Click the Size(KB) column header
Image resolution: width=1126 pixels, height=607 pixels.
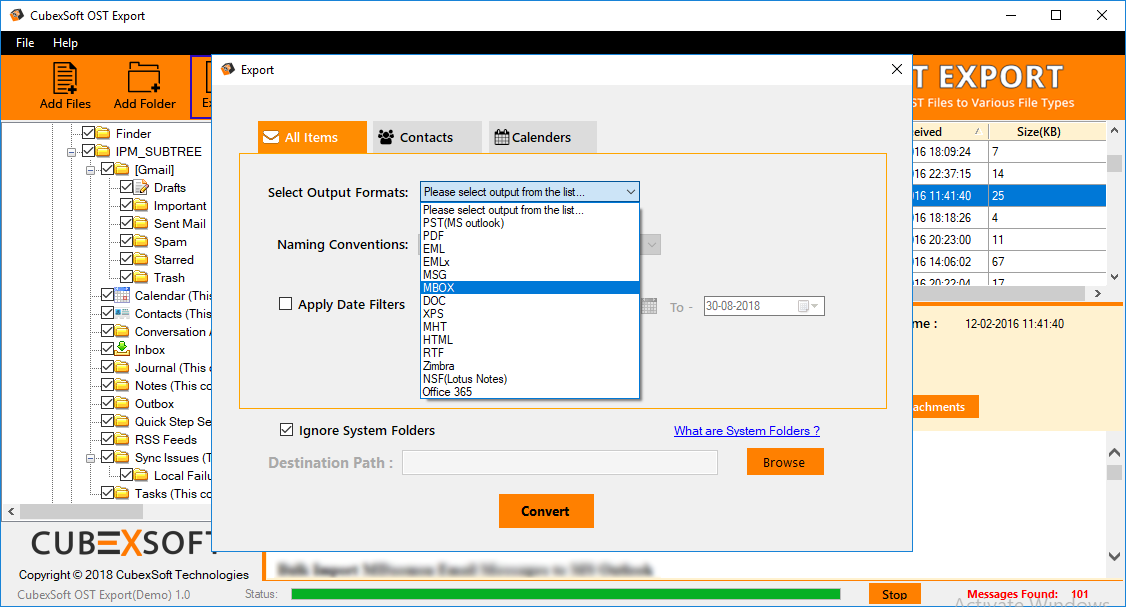tap(1046, 131)
